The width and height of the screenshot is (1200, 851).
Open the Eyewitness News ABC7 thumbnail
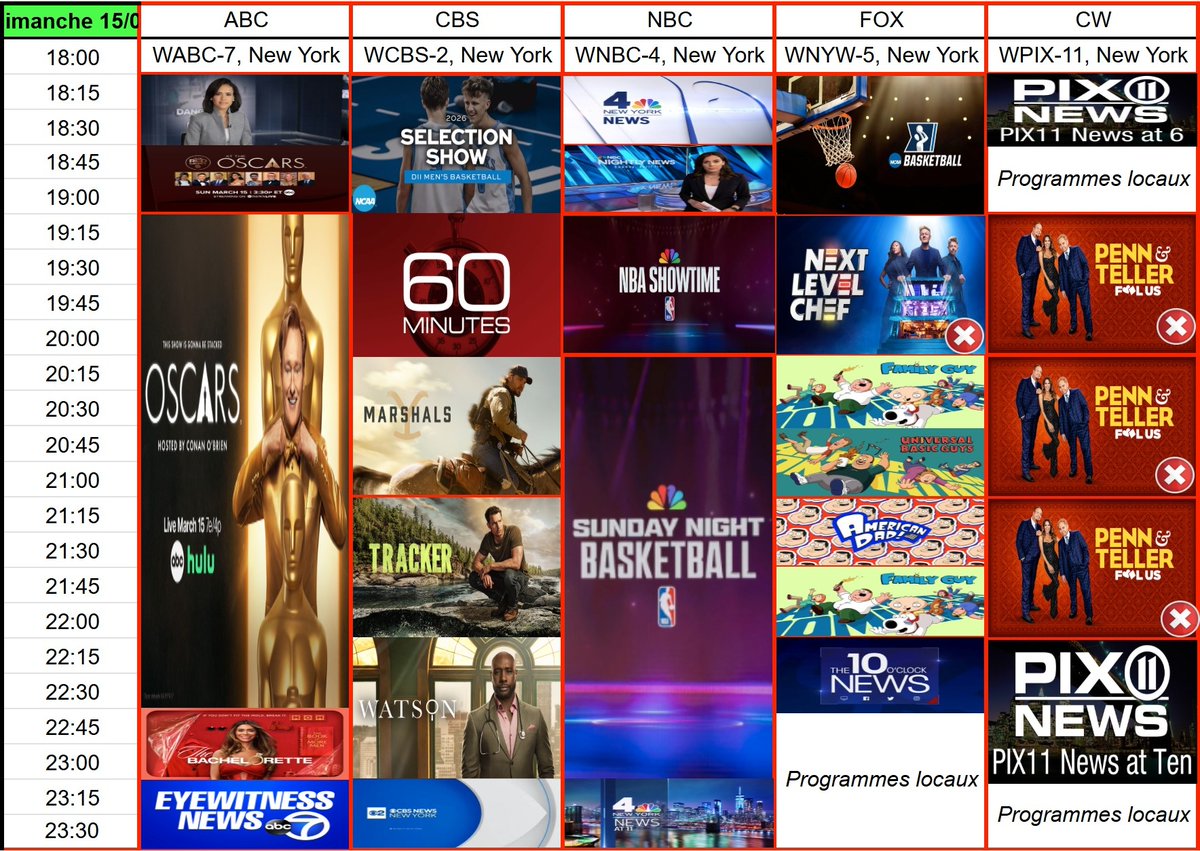point(245,813)
